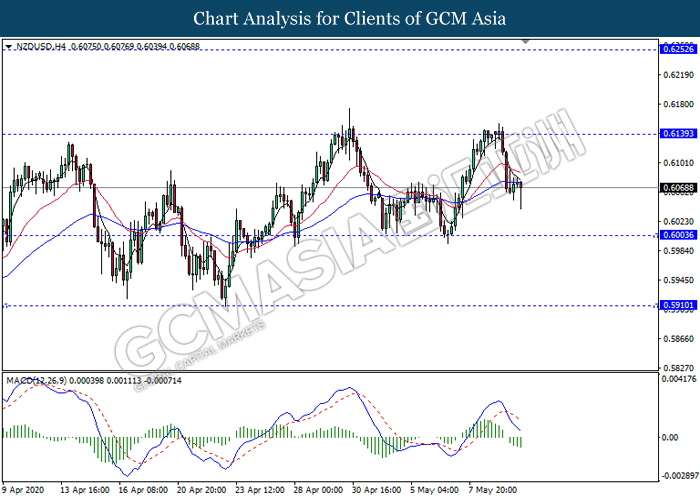Click the 0.61800 value on price axis

pyautogui.click(x=678, y=103)
